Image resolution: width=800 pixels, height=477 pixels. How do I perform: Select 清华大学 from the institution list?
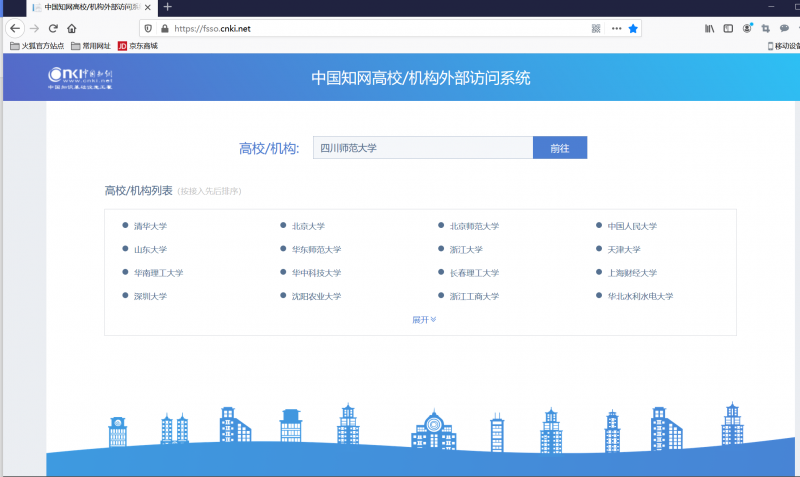(150, 226)
